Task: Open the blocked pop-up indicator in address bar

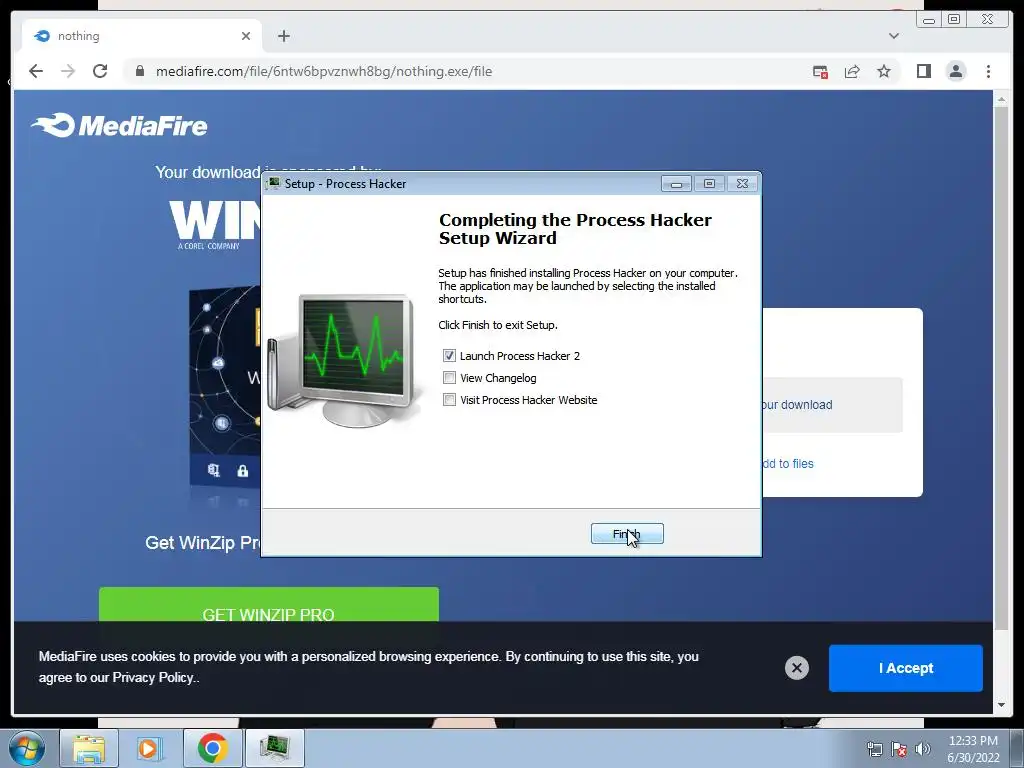Action: click(x=820, y=72)
